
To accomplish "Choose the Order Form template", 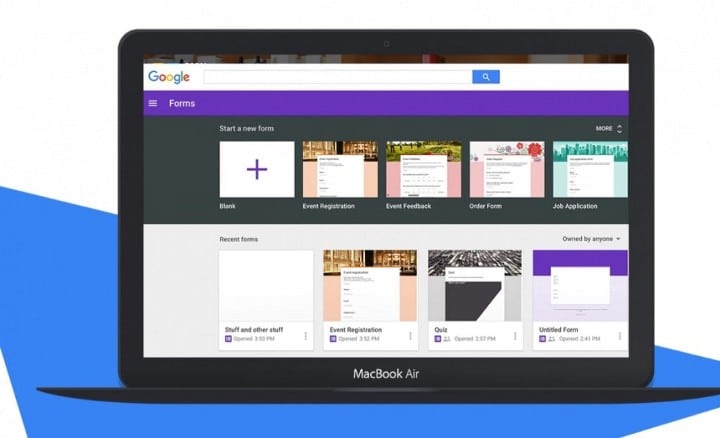I will coord(507,169).
